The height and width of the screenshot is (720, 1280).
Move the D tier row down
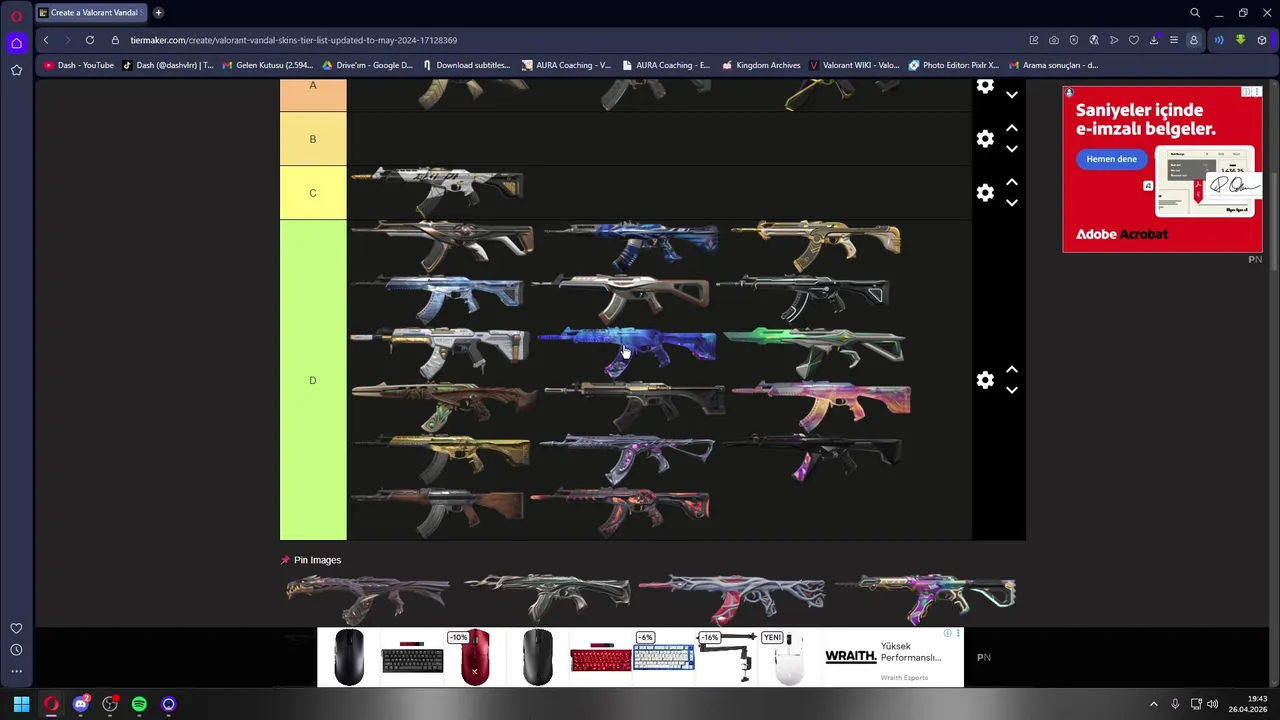click(1012, 391)
